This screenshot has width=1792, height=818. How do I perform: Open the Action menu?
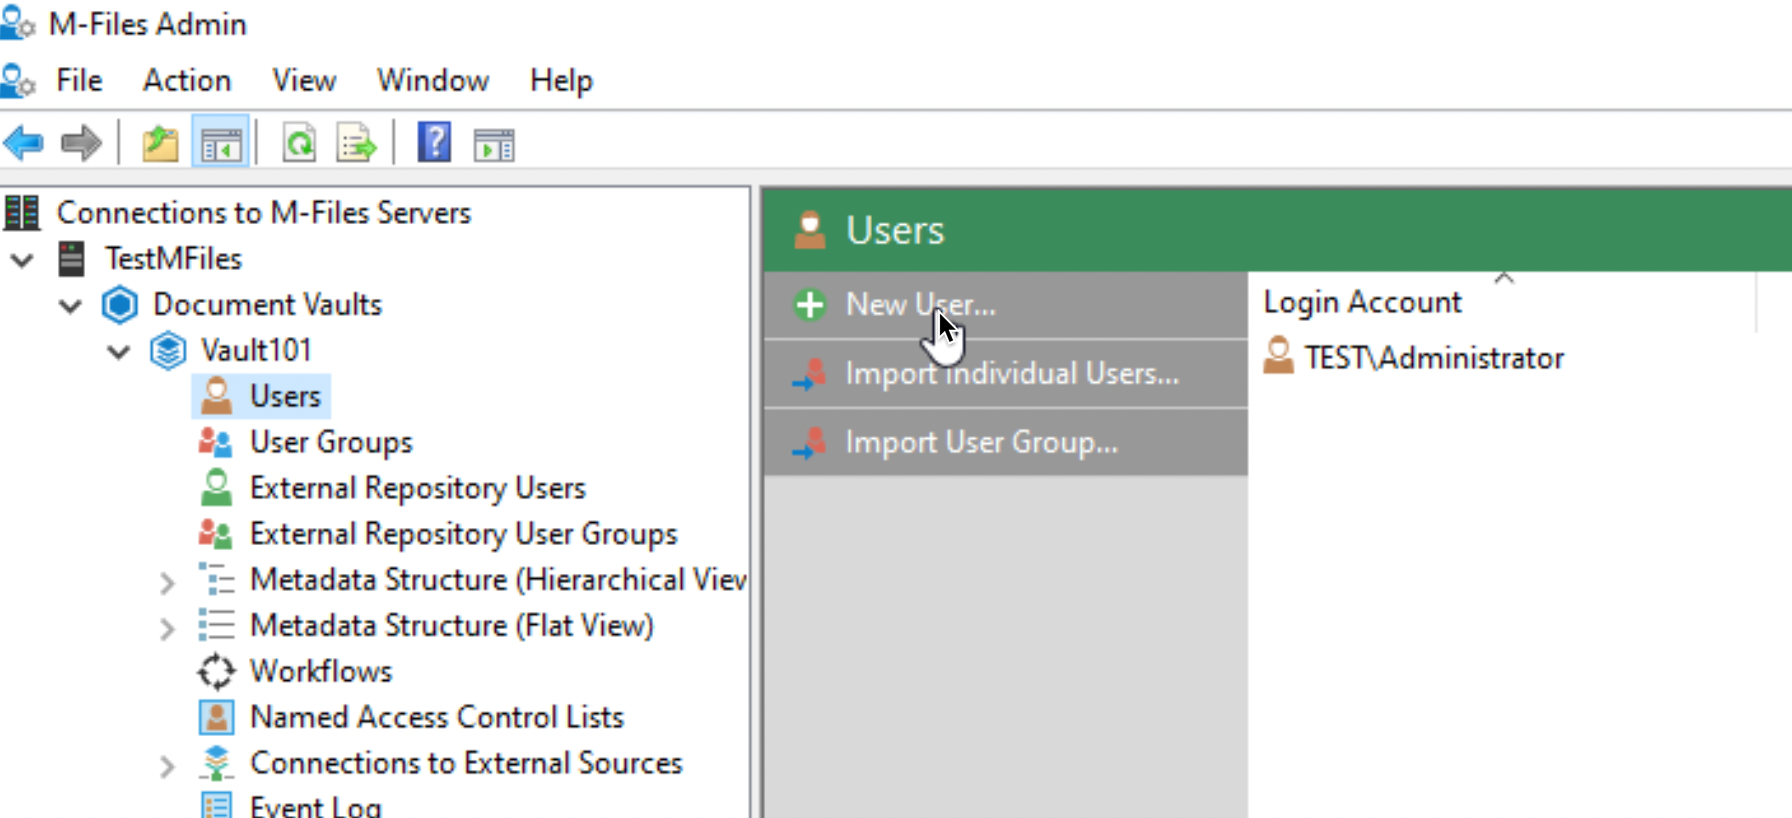click(x=187, y=80)
